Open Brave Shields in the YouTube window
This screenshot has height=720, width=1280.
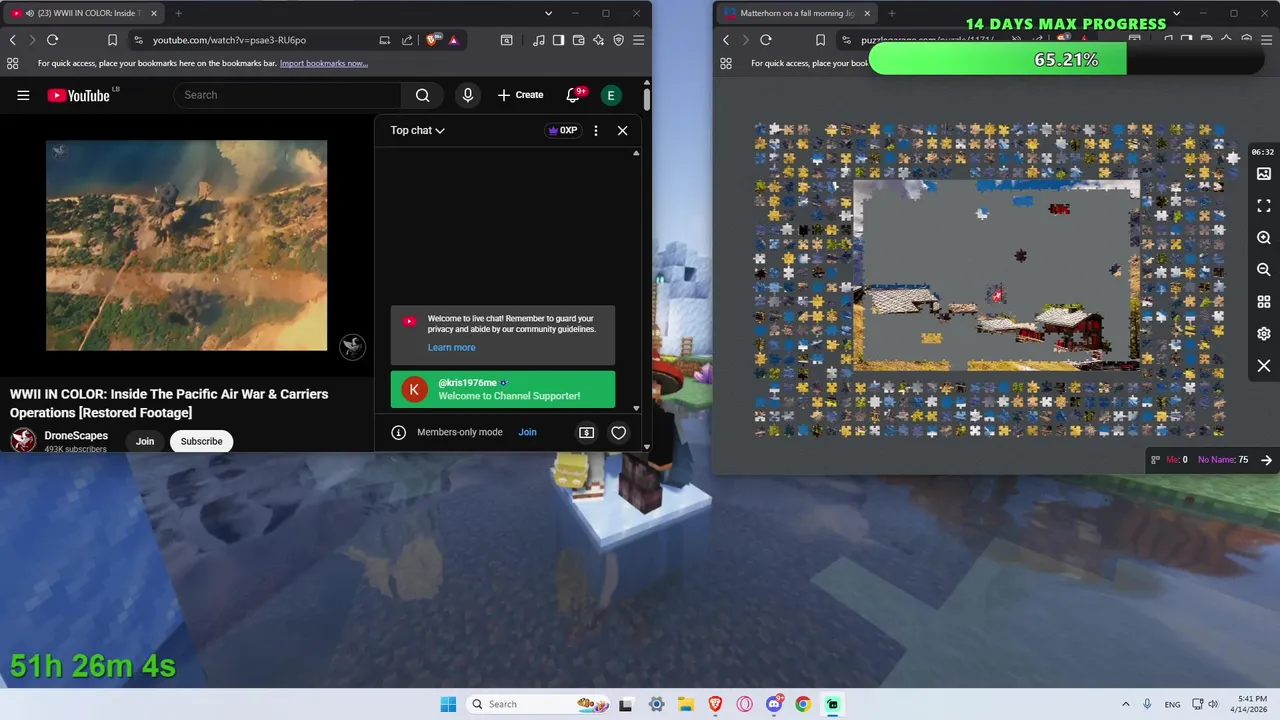click(432, 40)
